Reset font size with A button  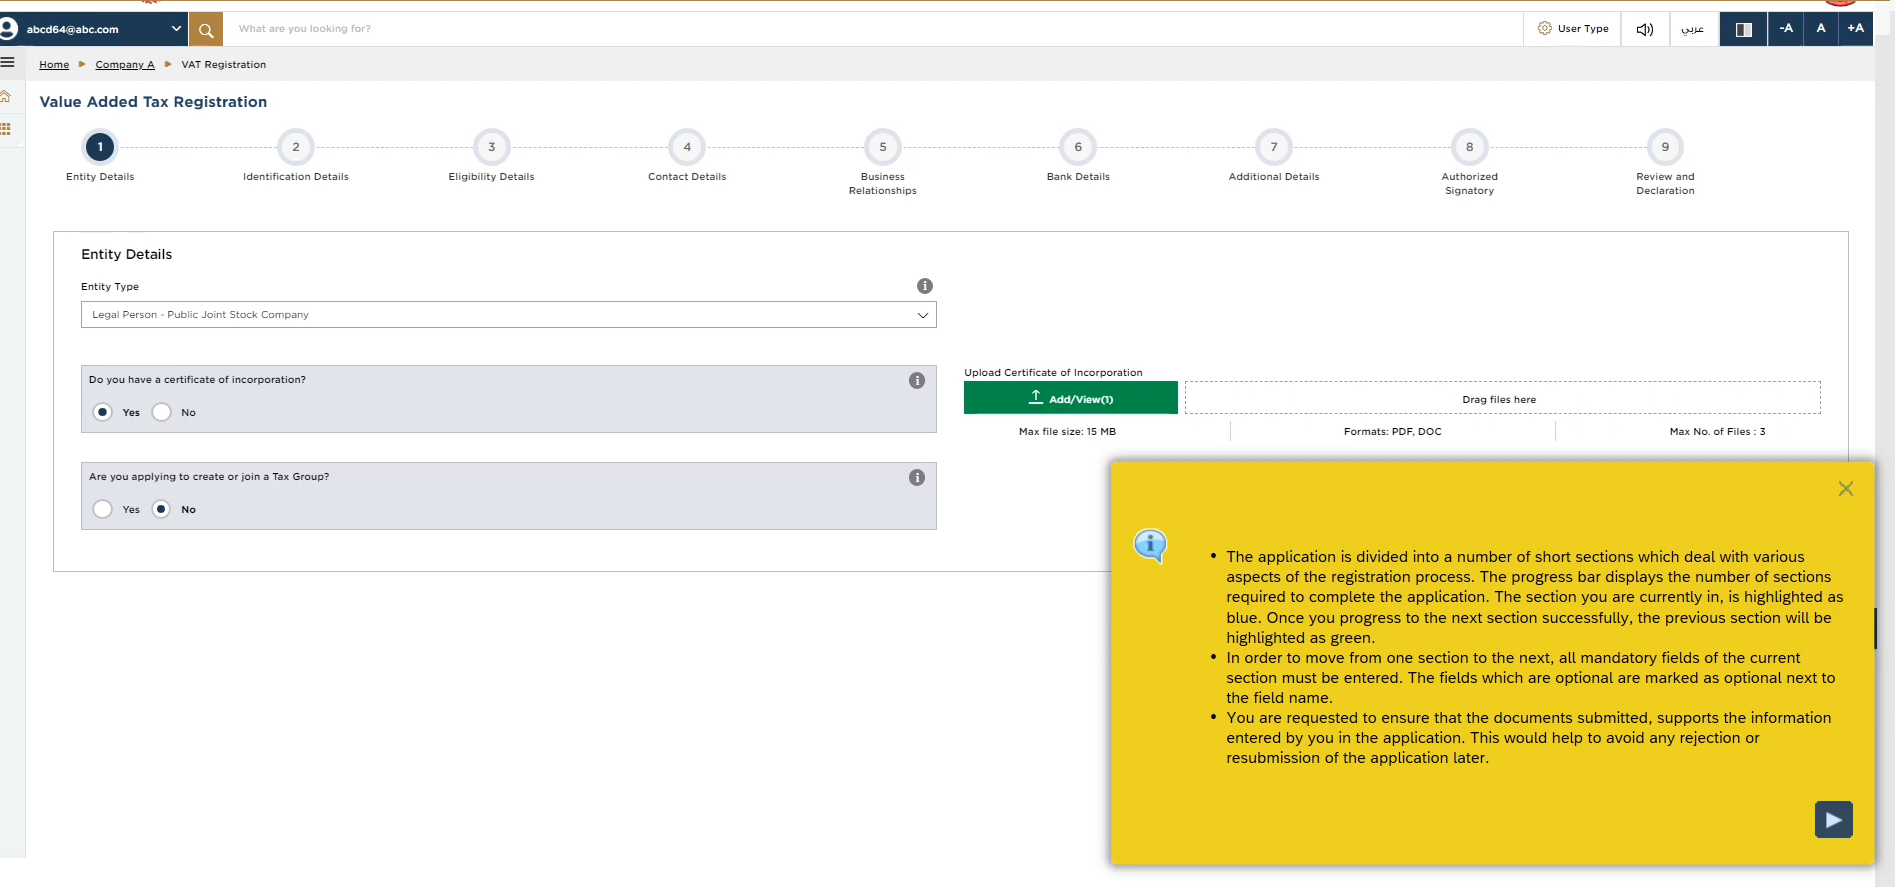tap(1821, 29)
